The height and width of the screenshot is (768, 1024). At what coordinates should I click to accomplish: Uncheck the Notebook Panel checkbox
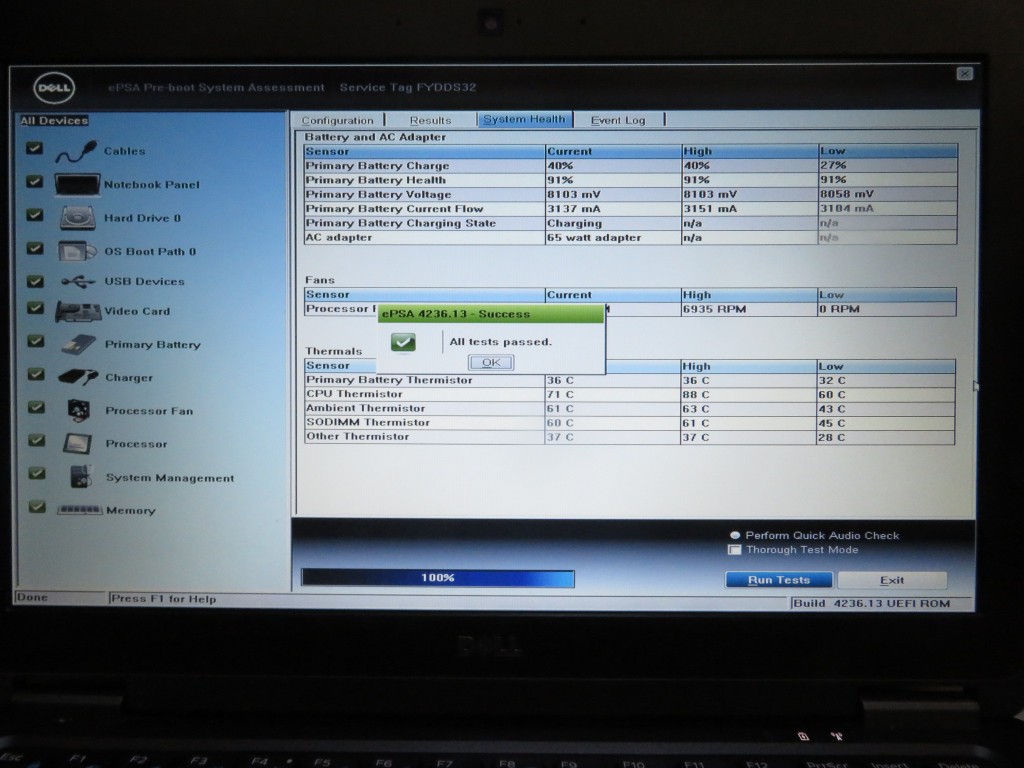point(35,181)
